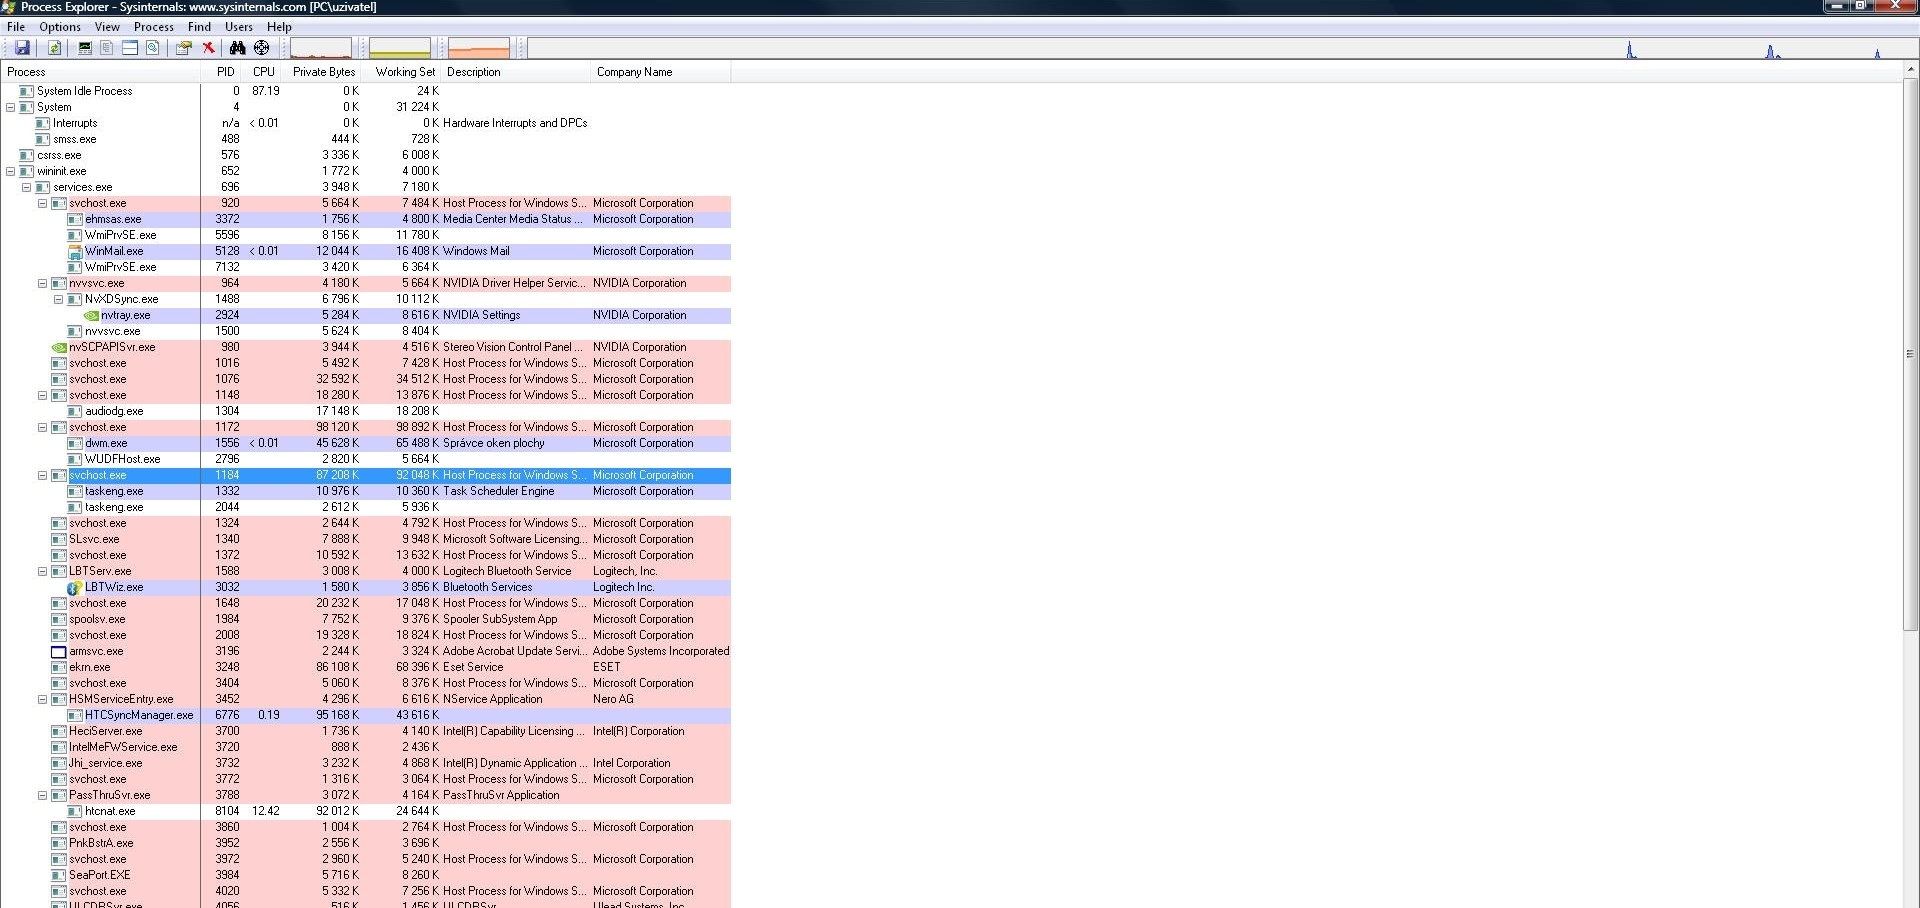Open the Users menu
Viewport: 1920px width, 908px height.
tap(239, 27)
